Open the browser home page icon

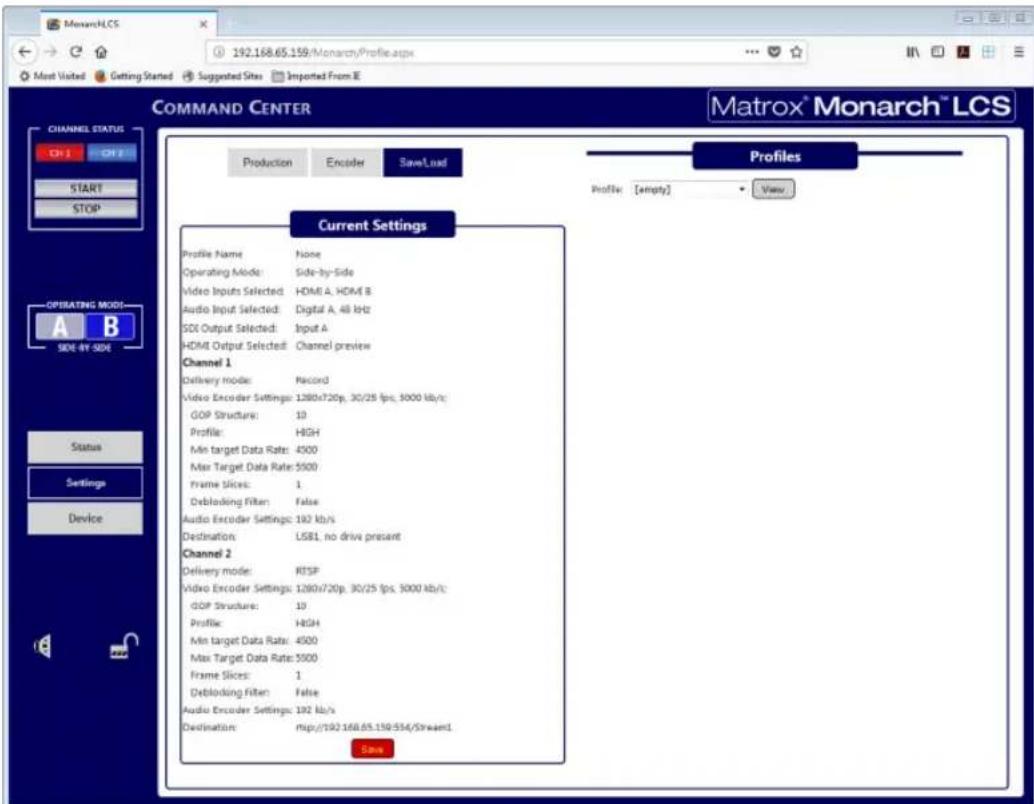[x=101, y=51]
